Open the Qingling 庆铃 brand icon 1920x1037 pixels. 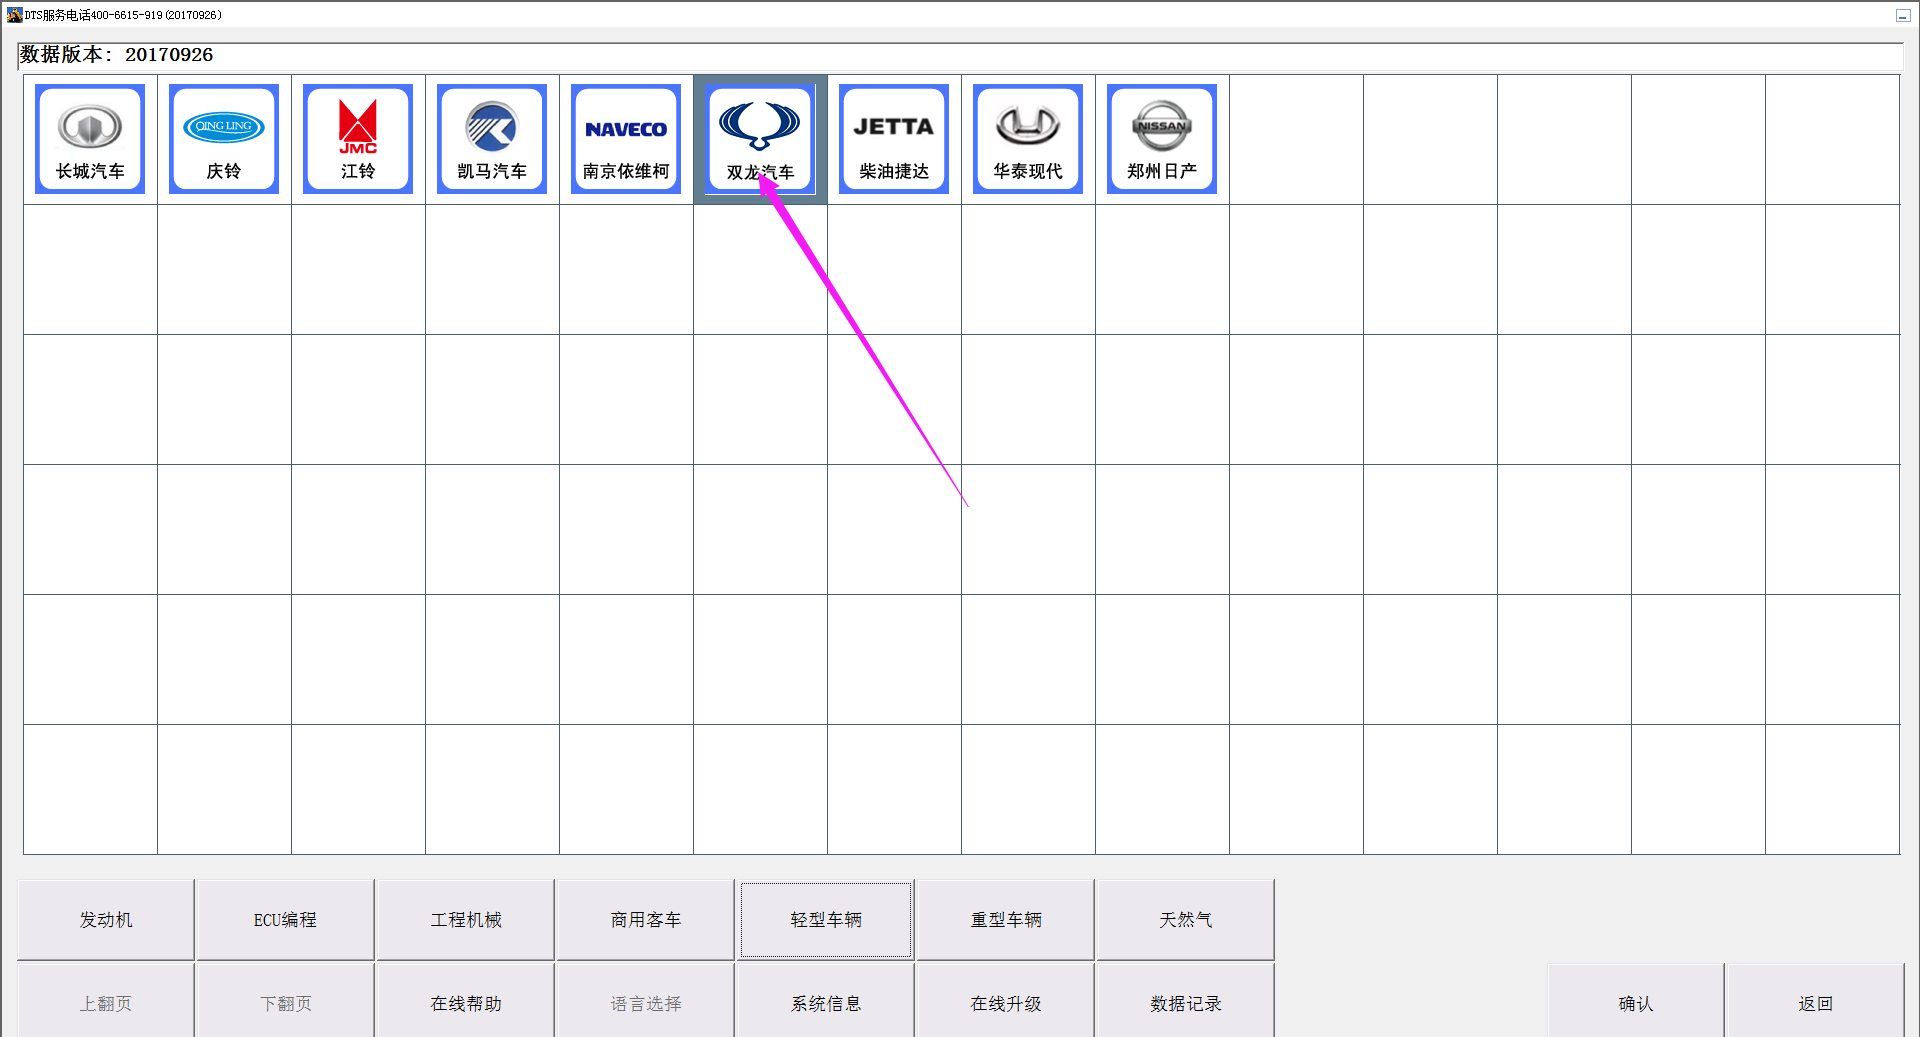[224, 139]
